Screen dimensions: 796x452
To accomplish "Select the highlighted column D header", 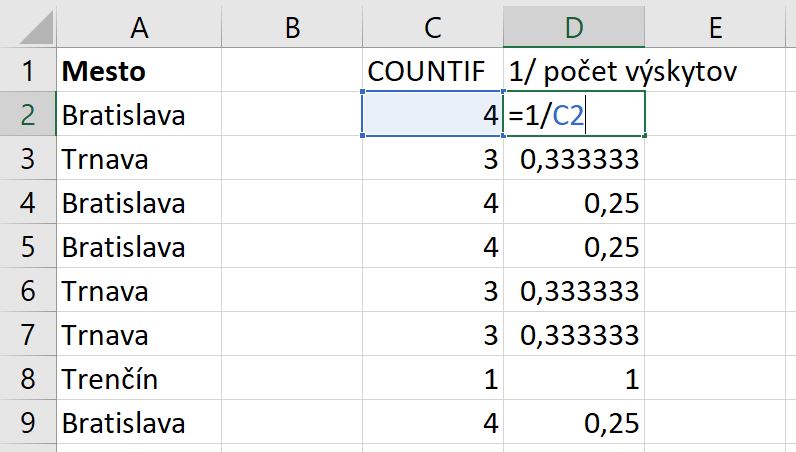I will 574,27.
